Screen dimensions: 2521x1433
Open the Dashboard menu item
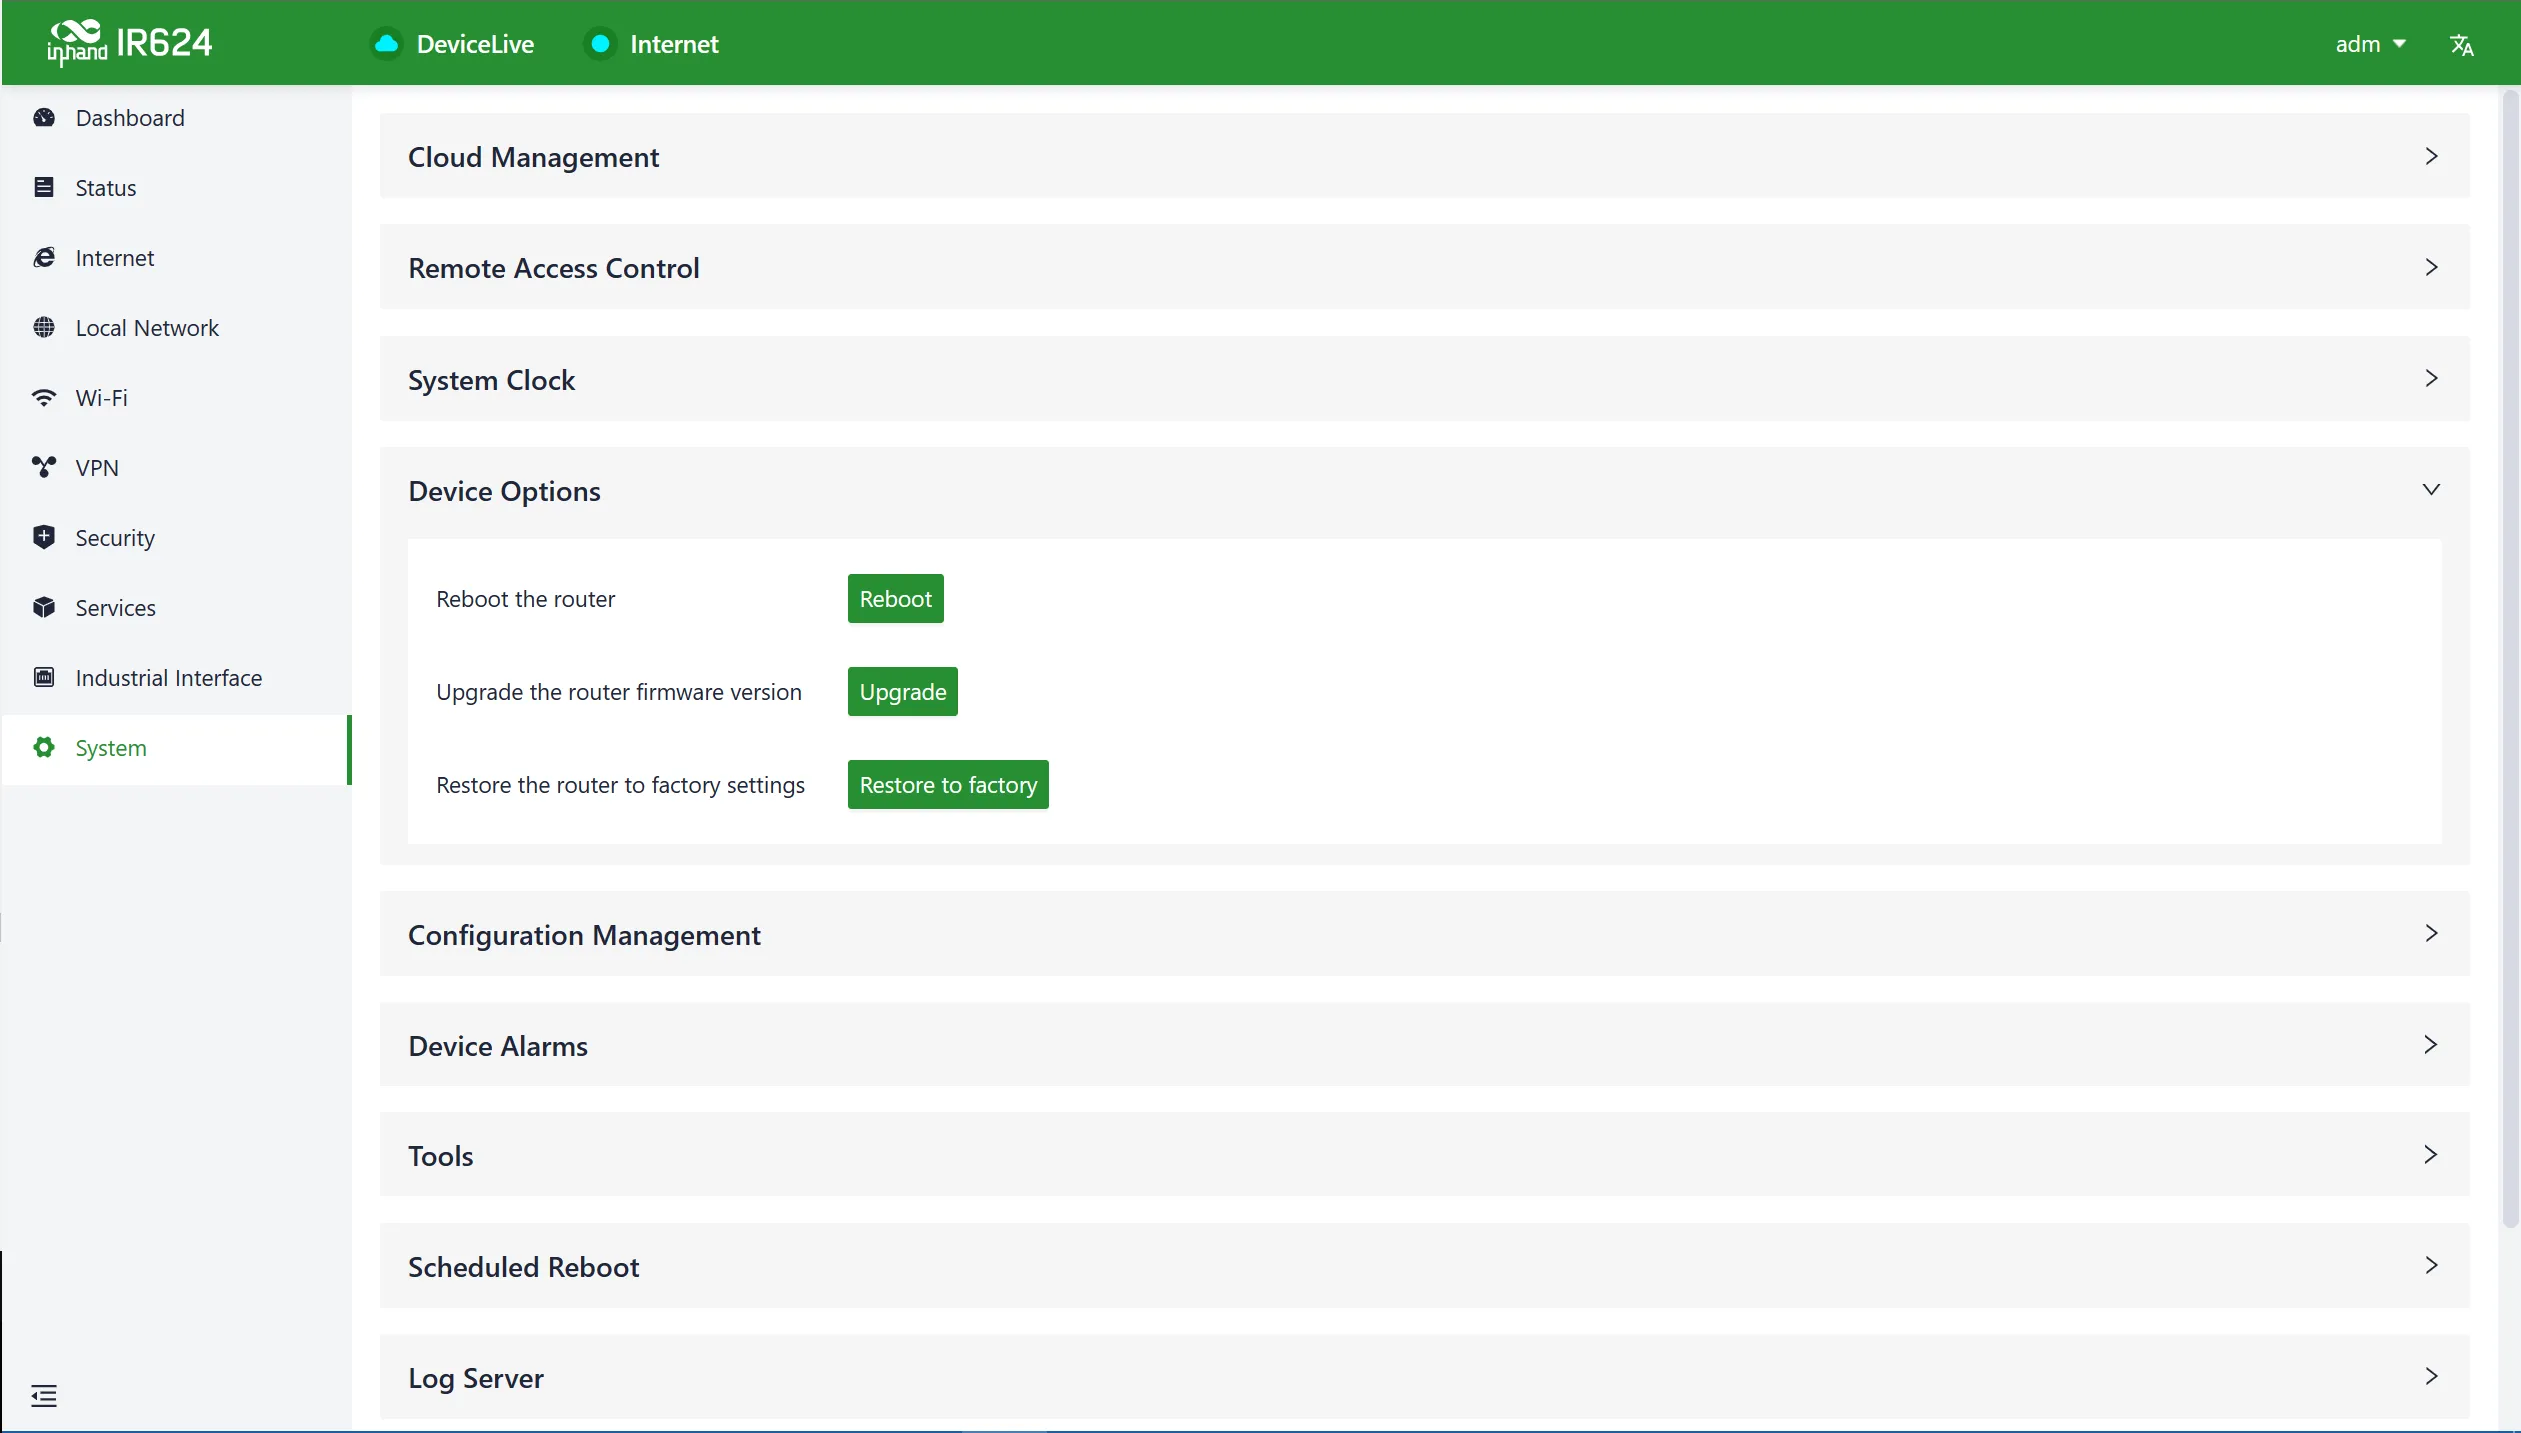[176, 118]
